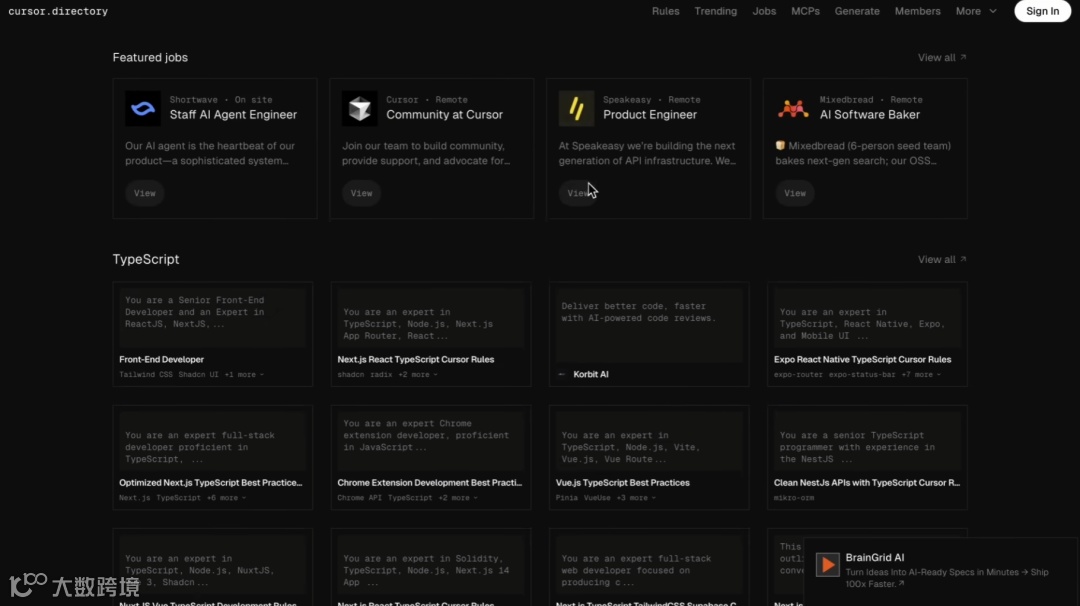Expand '+7 more' tags on Expo card
The height and width of the screenshot is (606, 1080).
tap(921, 375)
